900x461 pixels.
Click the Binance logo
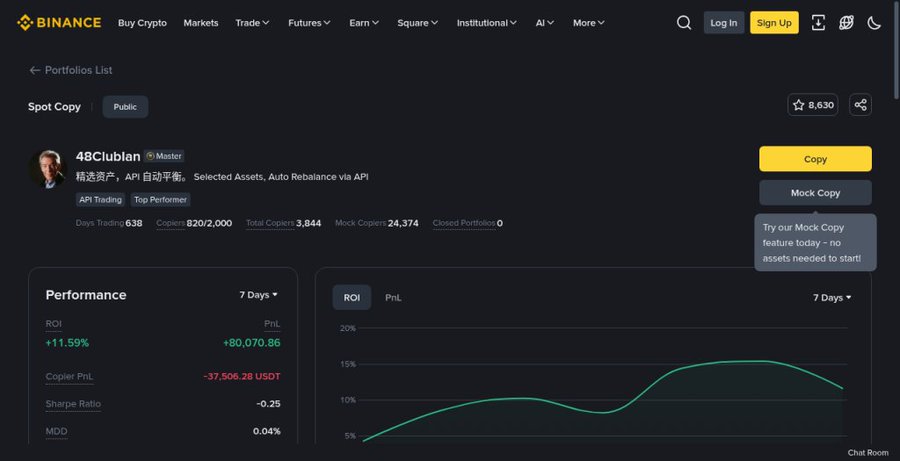(59, 22)
